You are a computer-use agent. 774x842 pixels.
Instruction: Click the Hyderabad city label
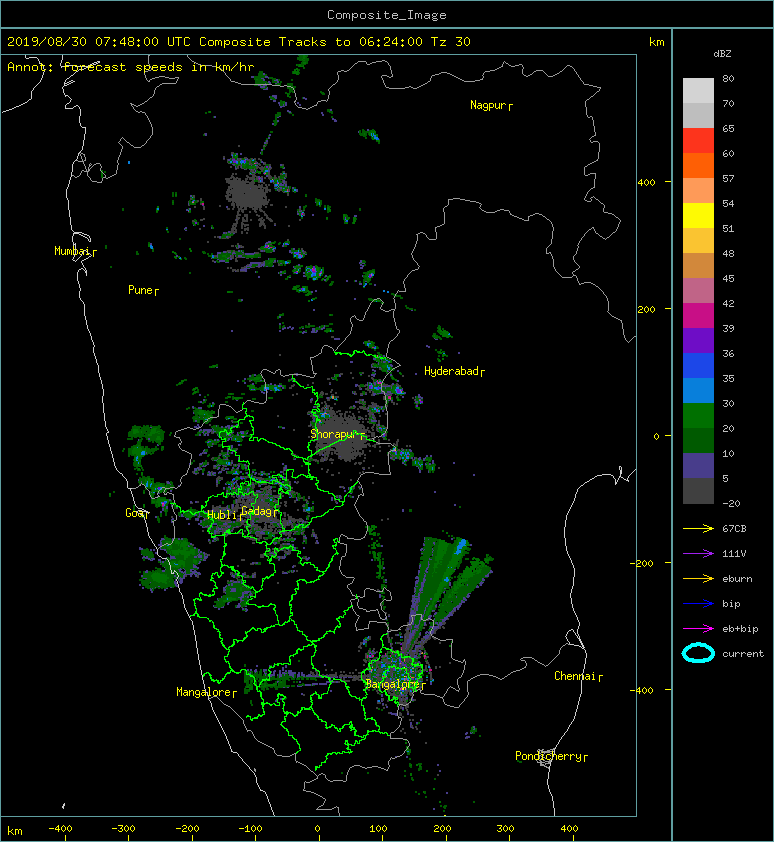click(451, 371)
